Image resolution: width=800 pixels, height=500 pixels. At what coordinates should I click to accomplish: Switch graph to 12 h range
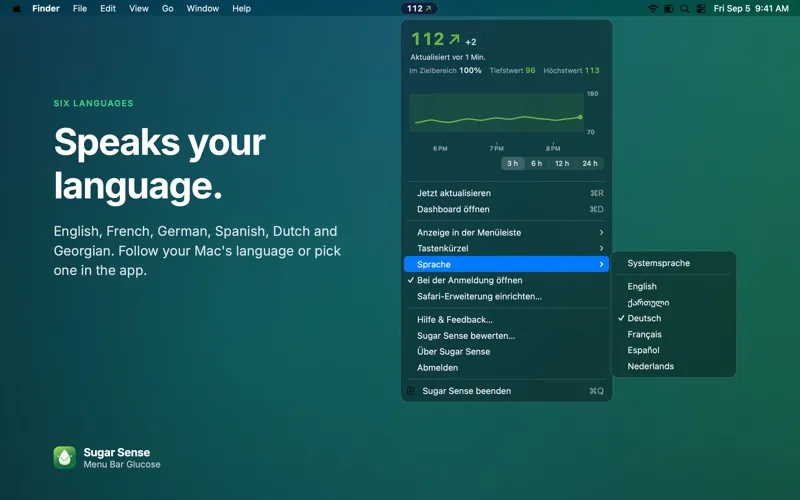click(x=562, y=163)
